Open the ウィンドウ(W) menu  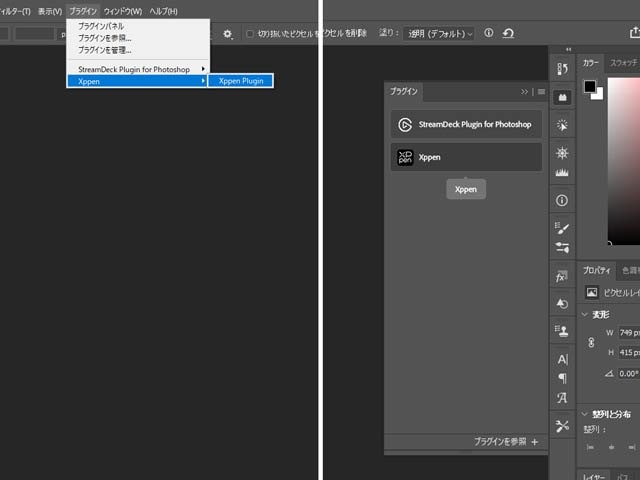click(122, 11)
